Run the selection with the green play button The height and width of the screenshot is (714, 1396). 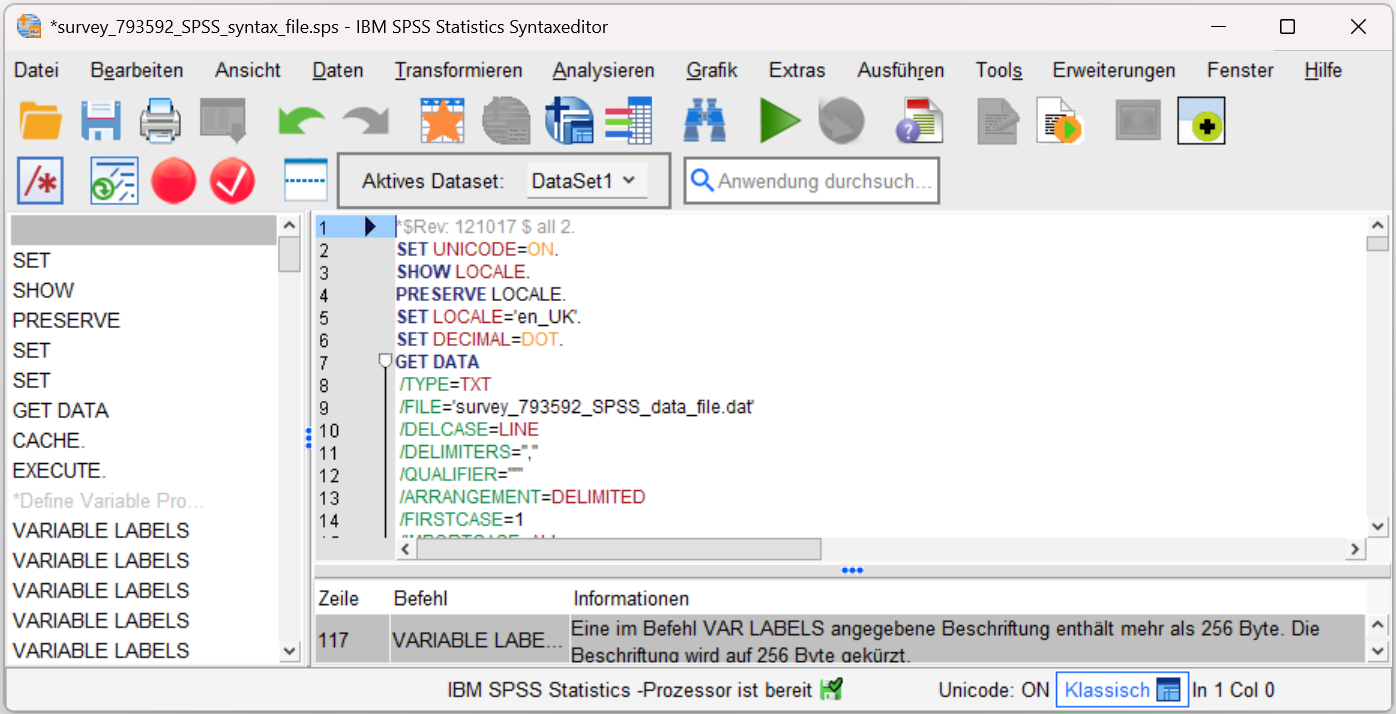pos(779,121)
